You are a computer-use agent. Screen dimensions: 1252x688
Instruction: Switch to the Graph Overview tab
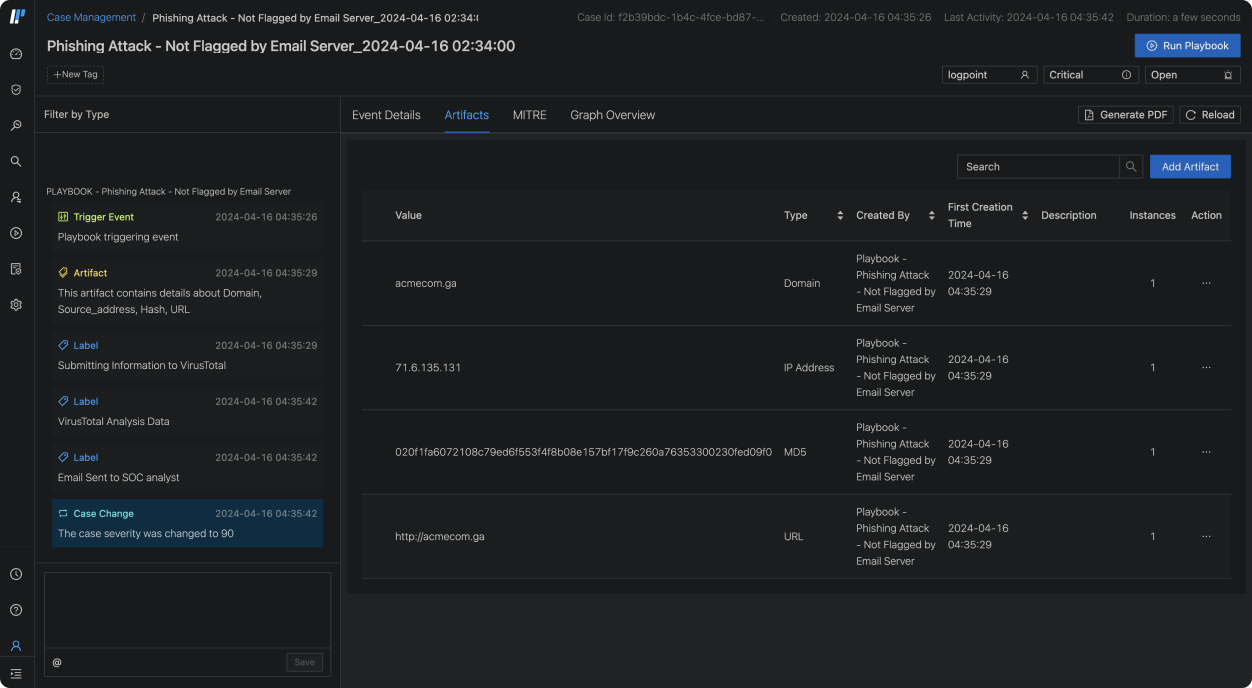coord(612,115)
